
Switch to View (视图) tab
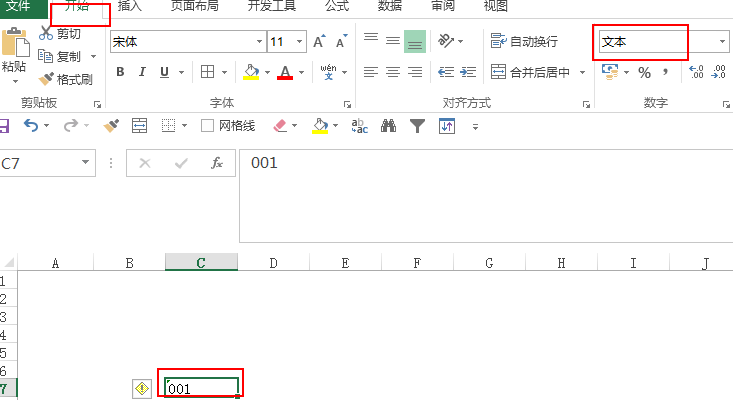[496, 6]
